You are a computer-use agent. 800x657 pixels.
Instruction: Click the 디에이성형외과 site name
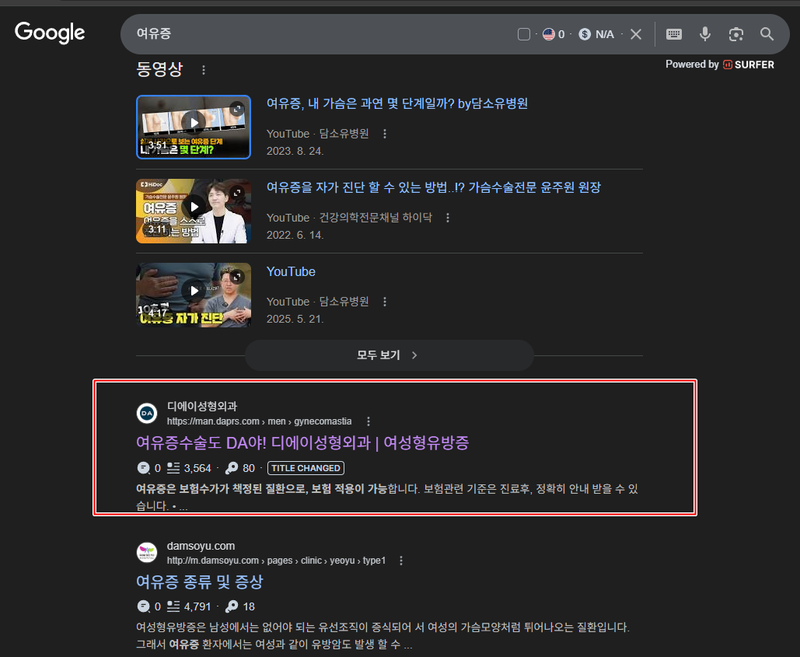click(202, 407)
